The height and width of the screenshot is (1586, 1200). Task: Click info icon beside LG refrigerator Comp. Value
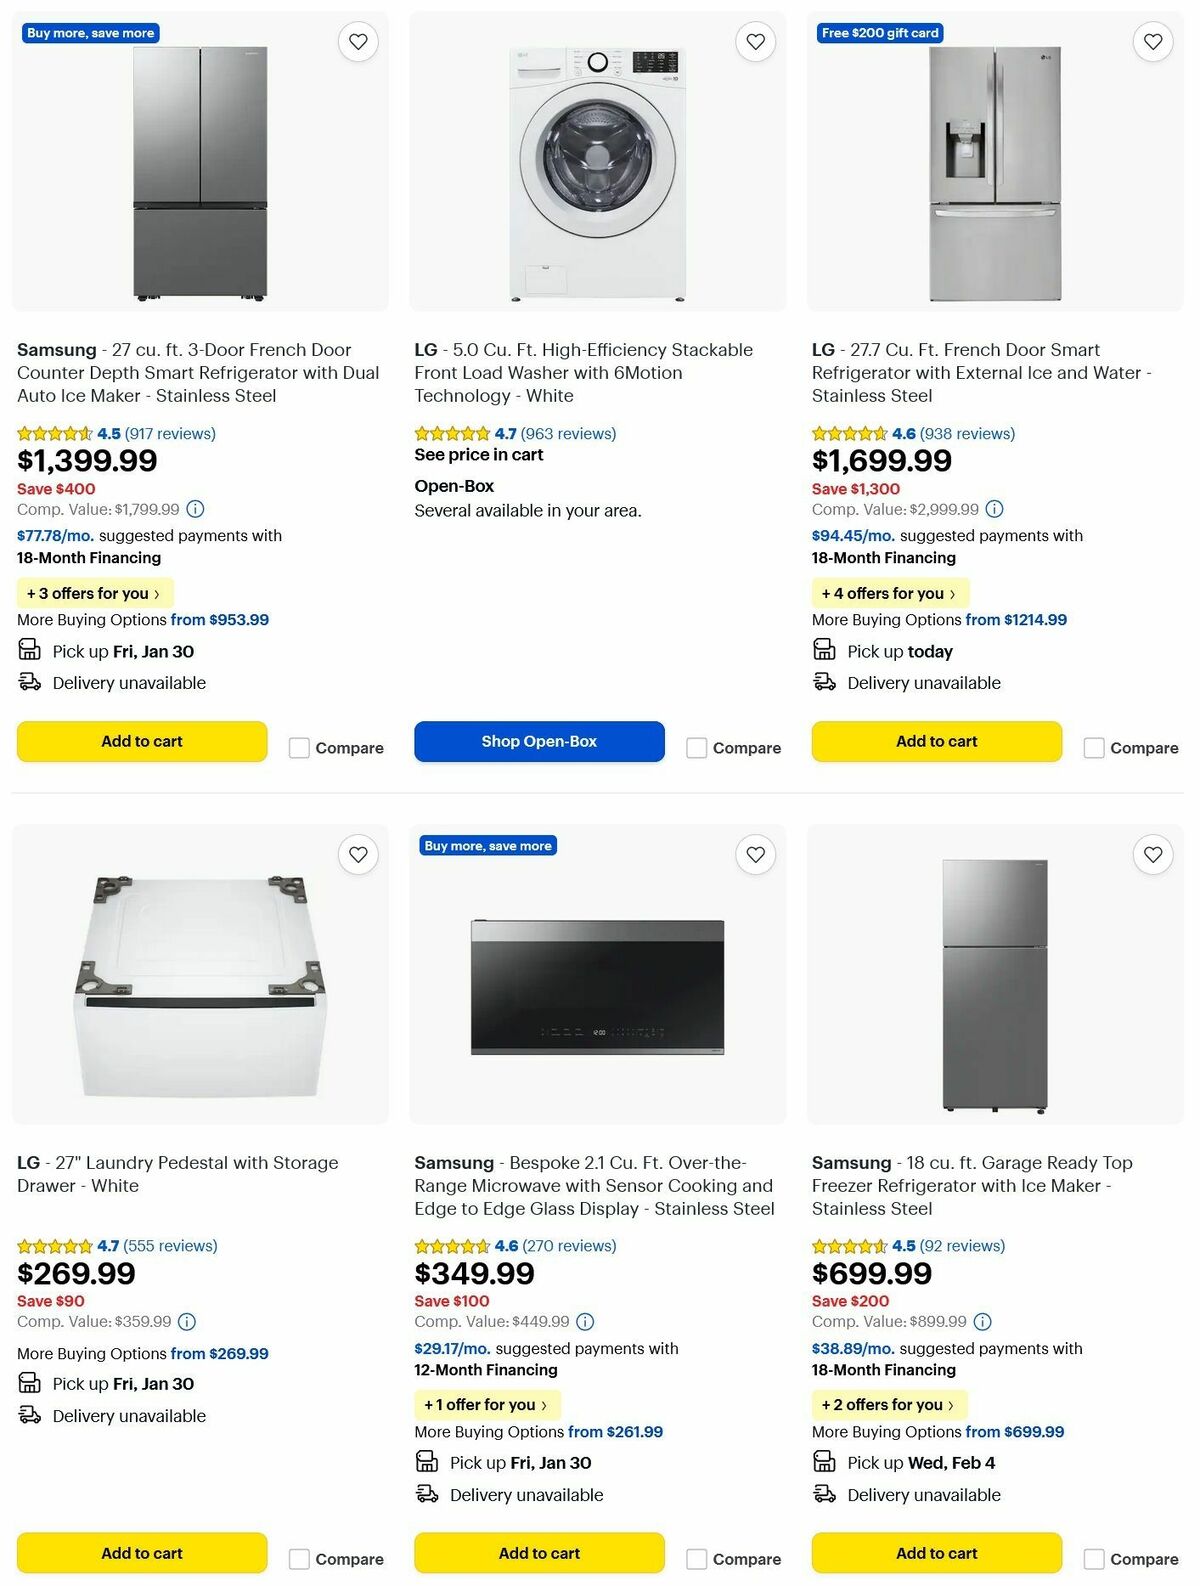coord(992,509)
